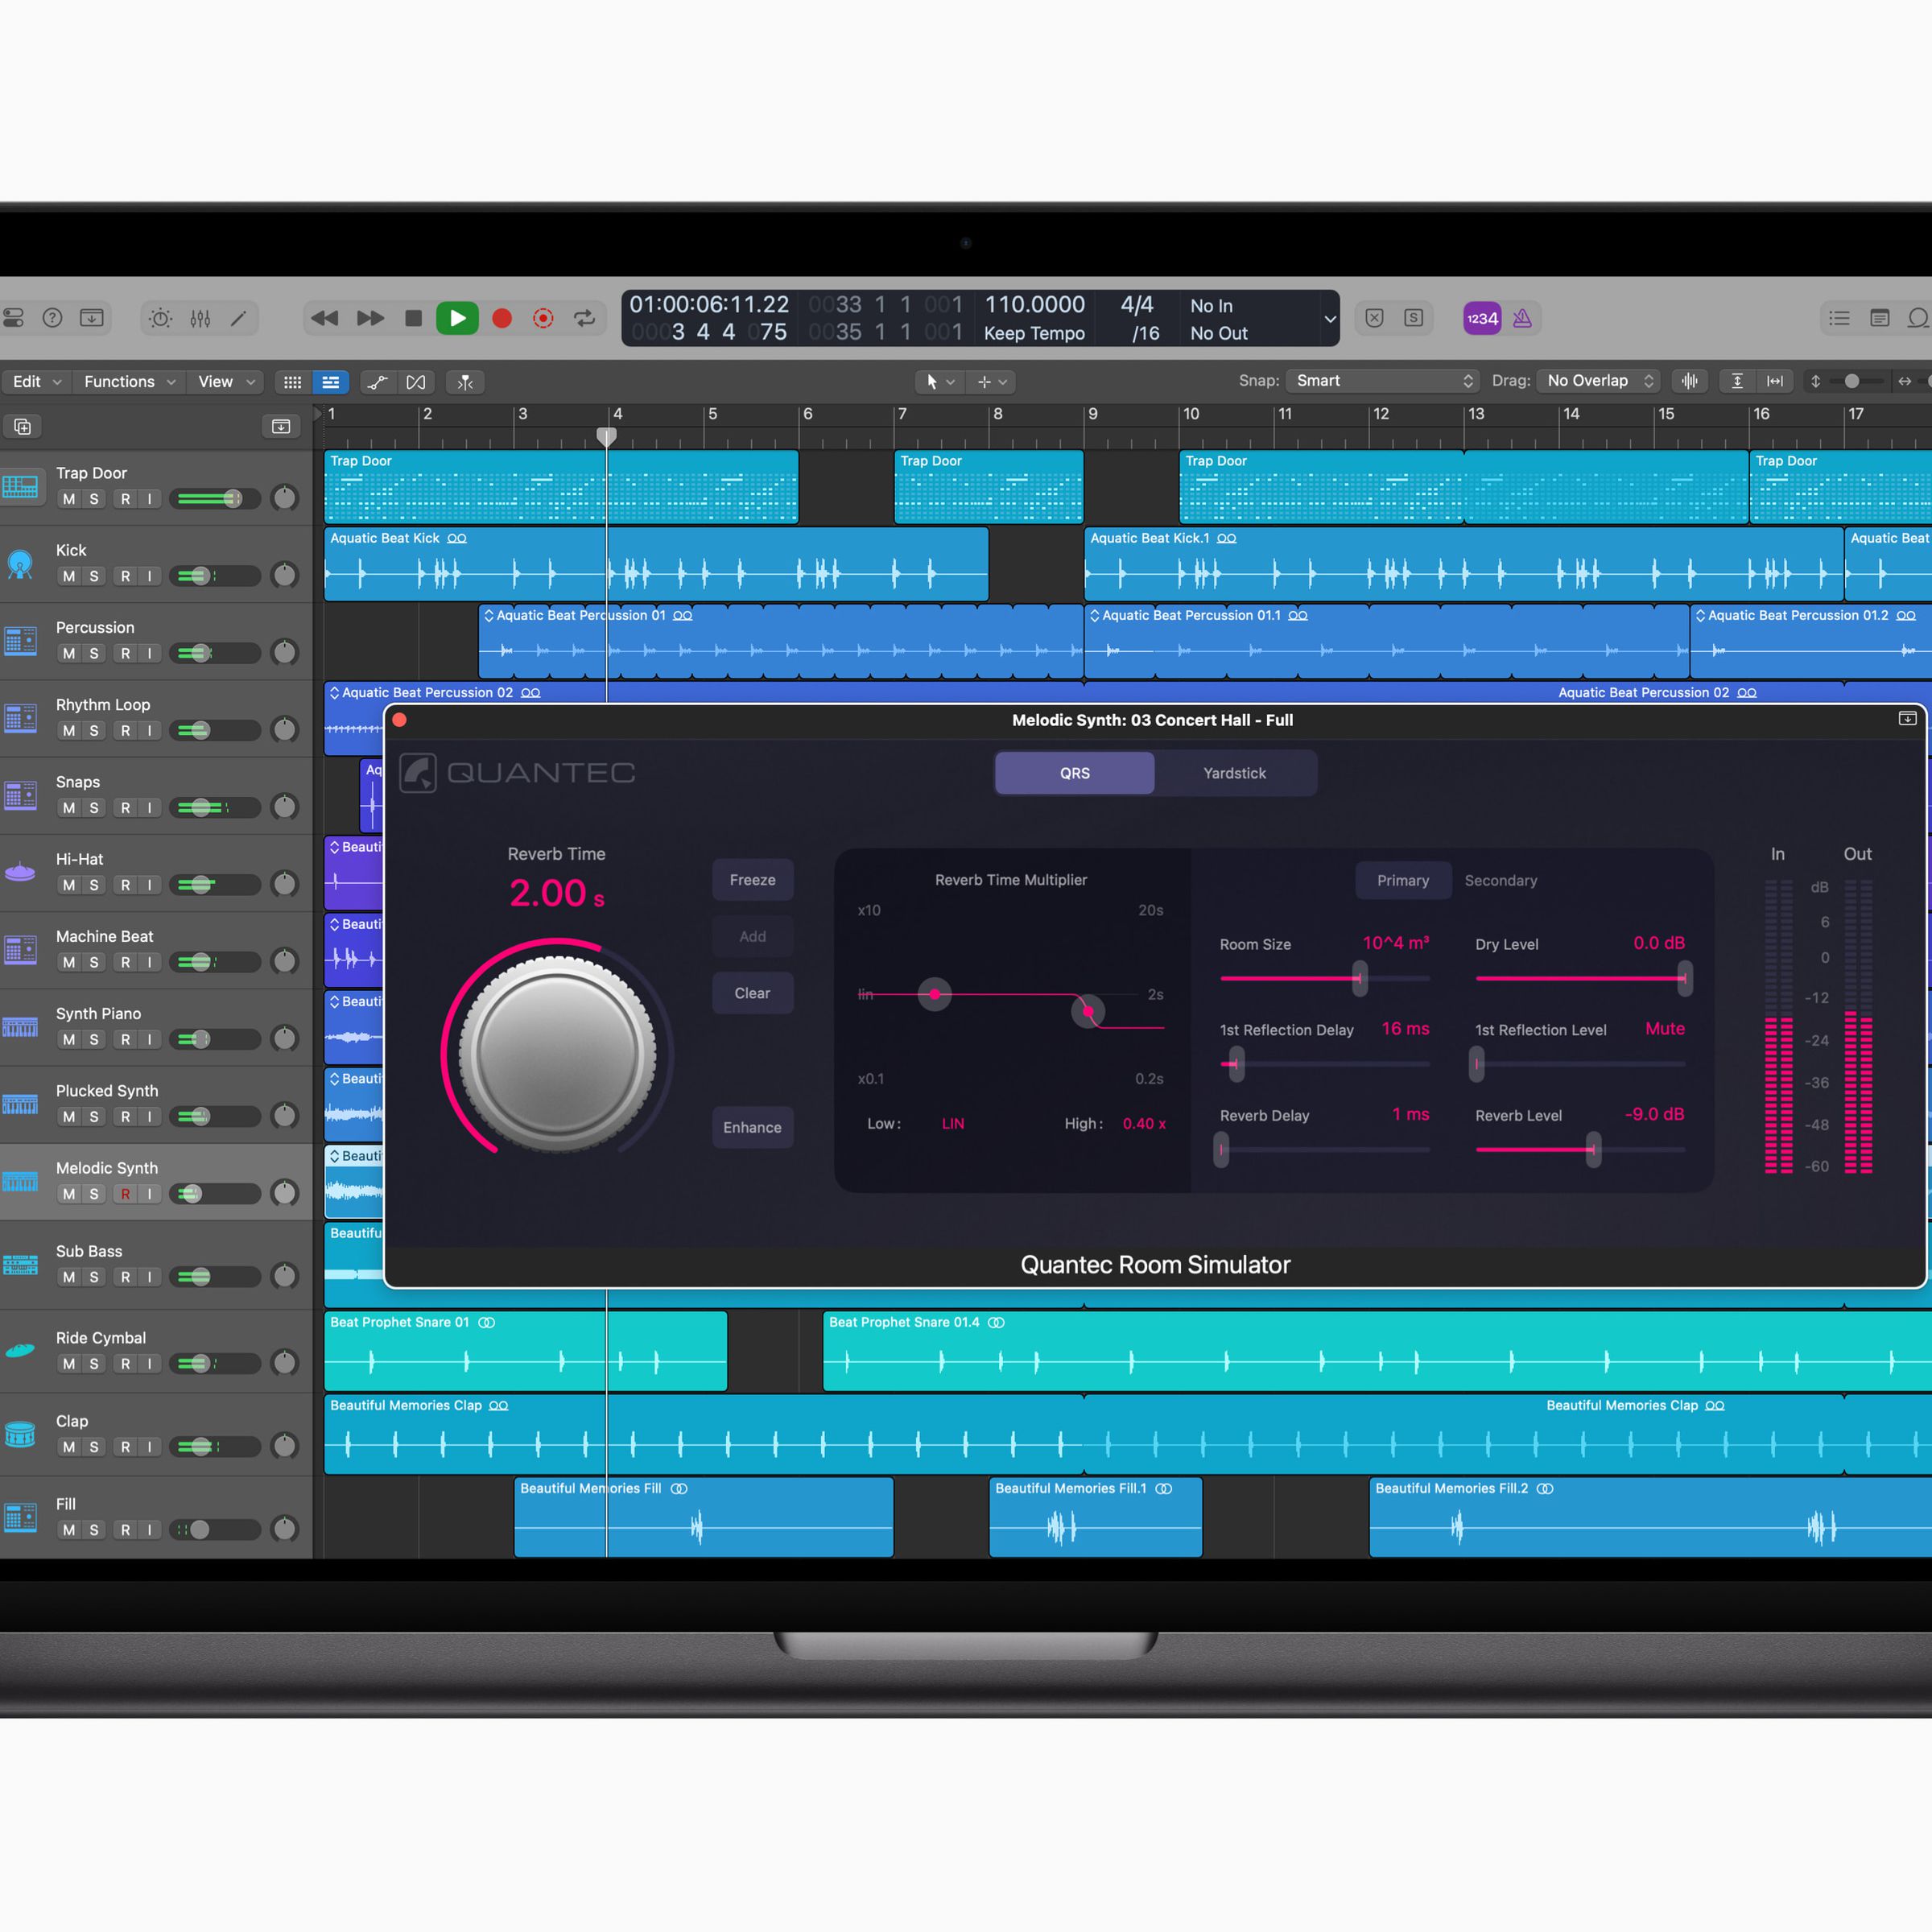Open the Smart Controls dial icon
Image resolution: width=1932 pixels, height=1932 pixels.
coord(160,318)
